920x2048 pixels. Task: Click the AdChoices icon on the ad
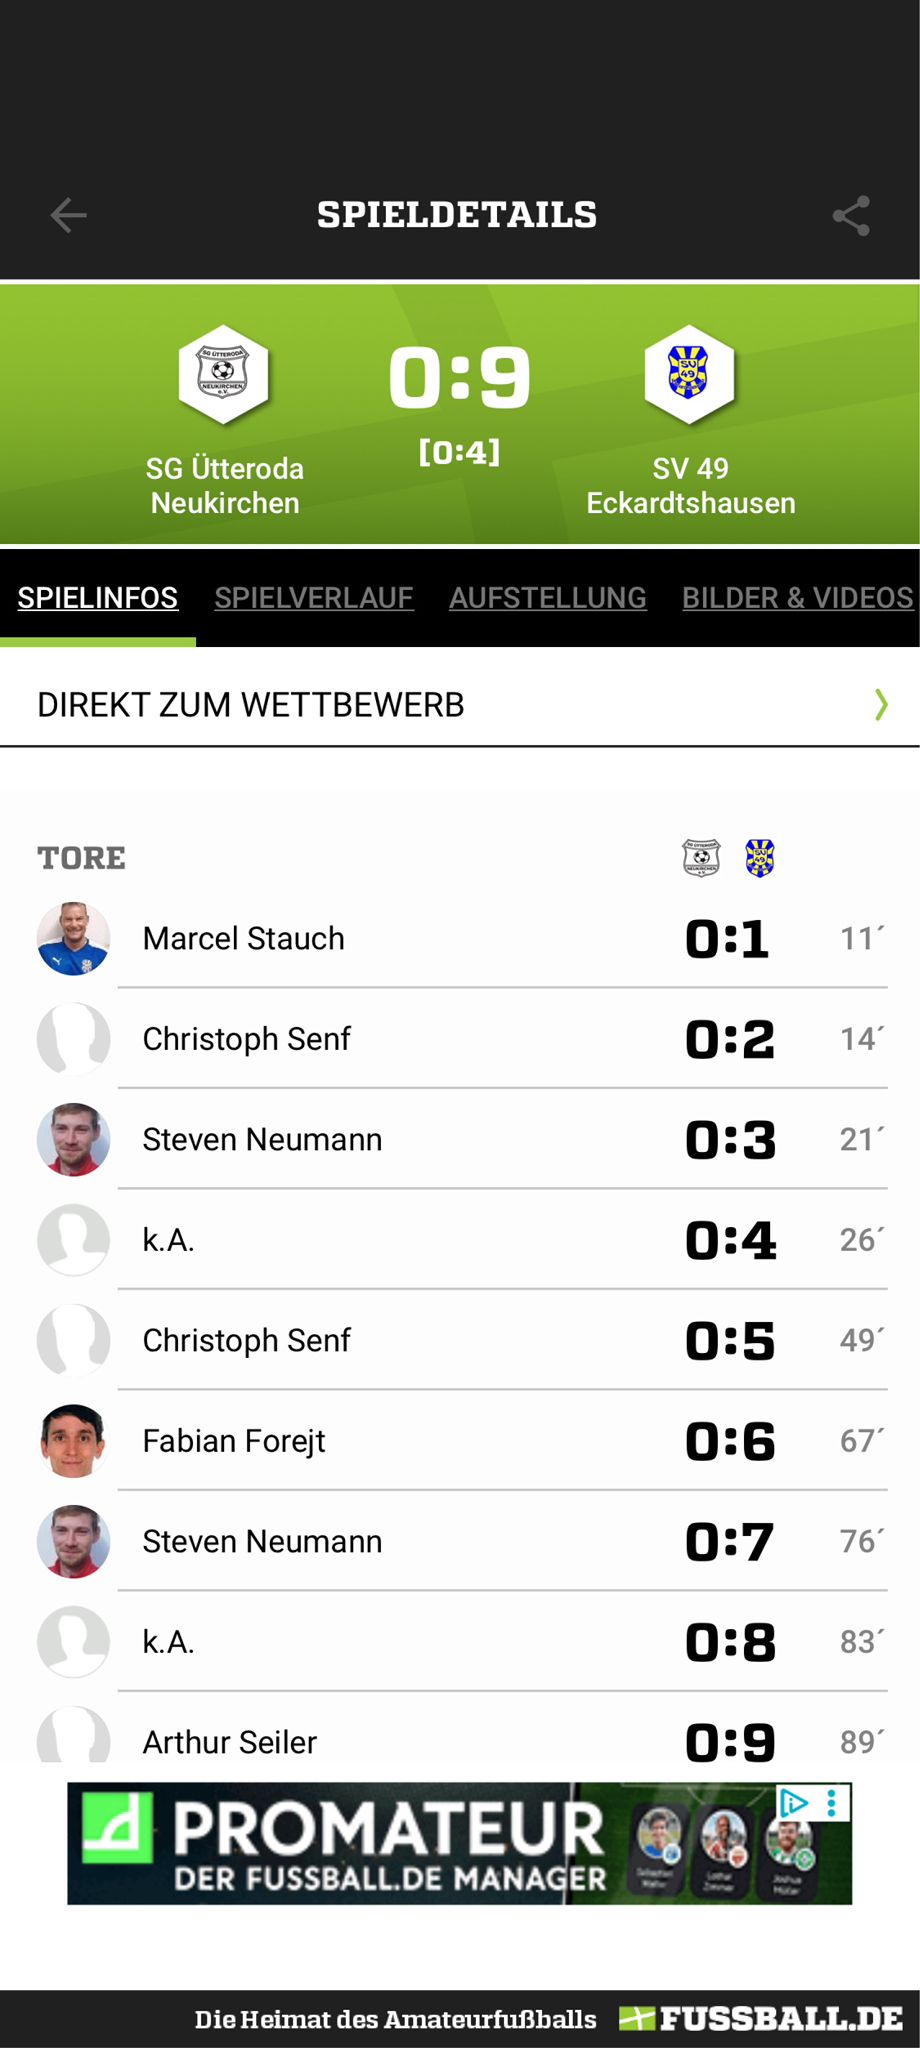tap(795, 1802)
